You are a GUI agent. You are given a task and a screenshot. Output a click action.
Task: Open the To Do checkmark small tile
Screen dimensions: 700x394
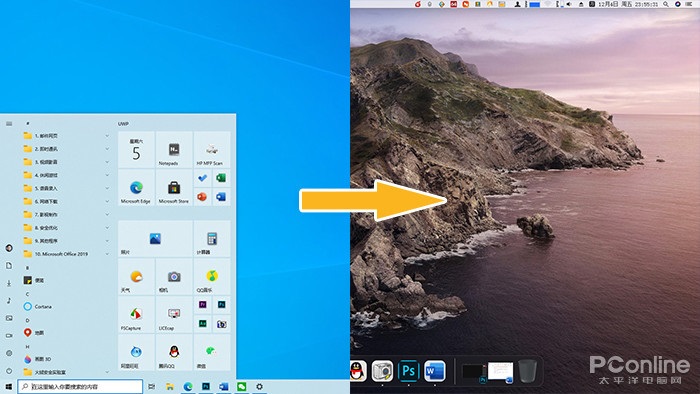tap(203, 178)
